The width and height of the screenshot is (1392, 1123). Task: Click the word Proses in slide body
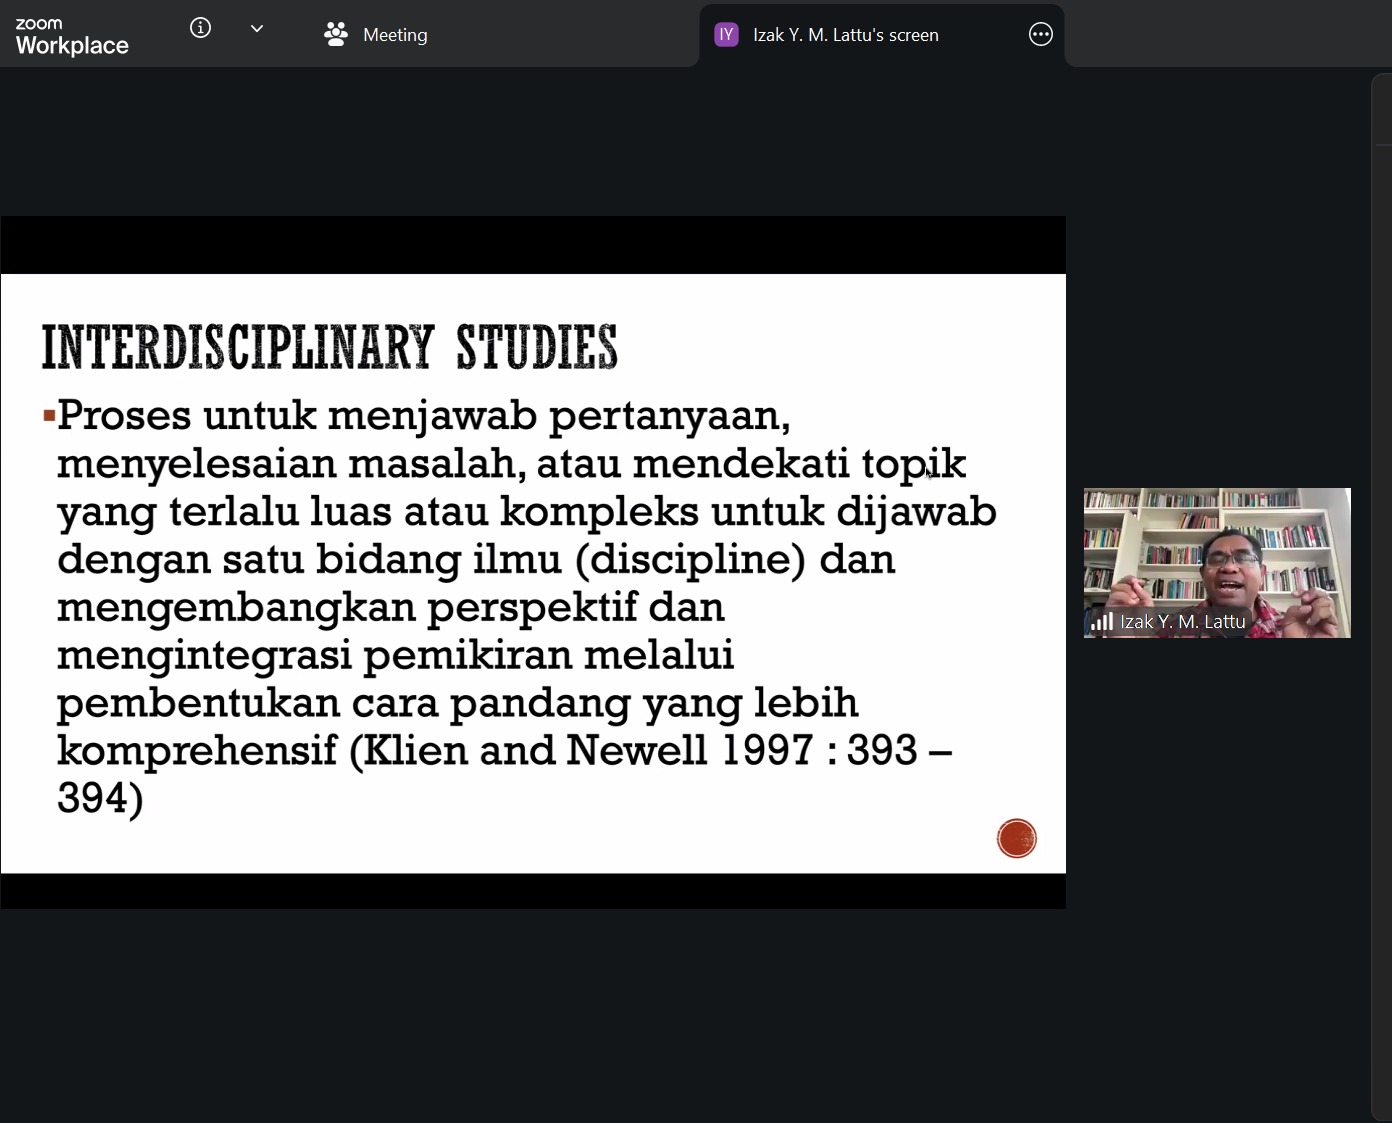point(124,415)
